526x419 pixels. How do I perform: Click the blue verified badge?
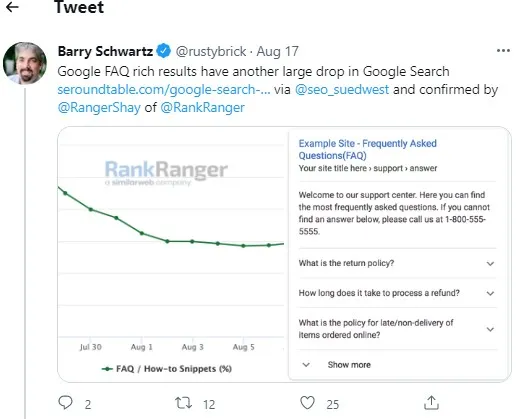(164, 51)
